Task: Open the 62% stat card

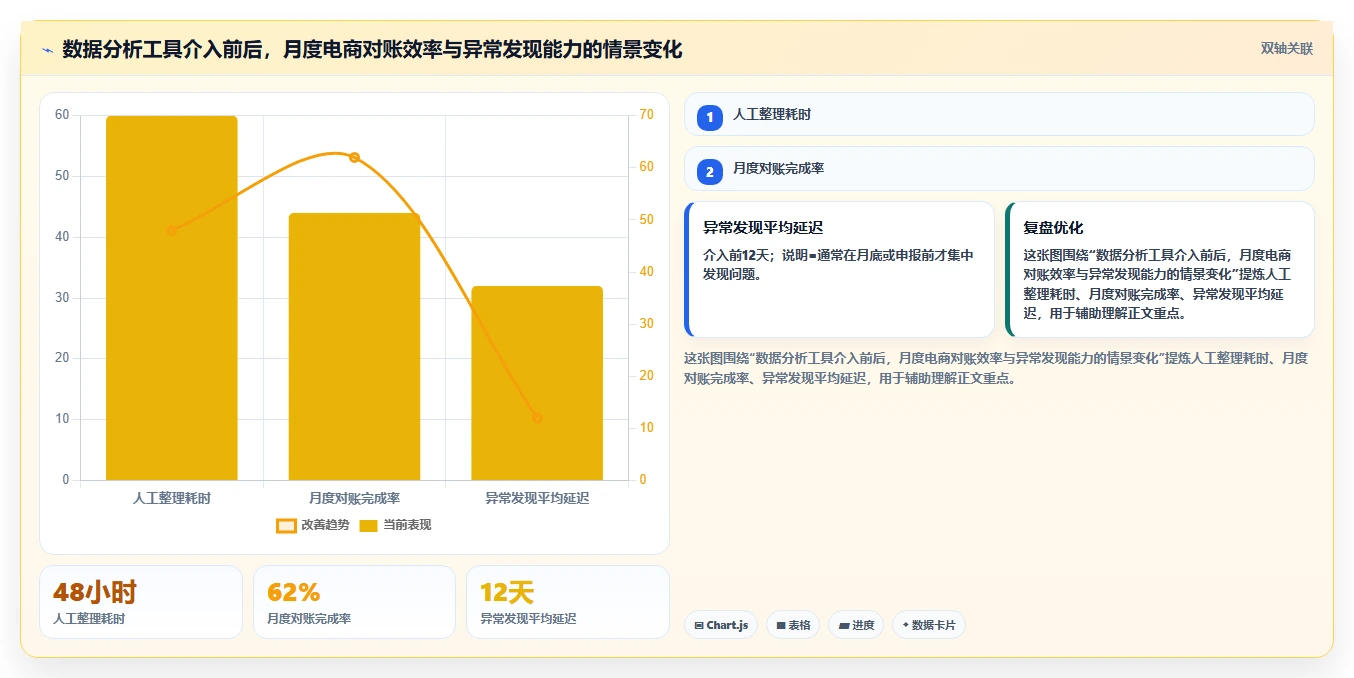Action: click(354, 602)
